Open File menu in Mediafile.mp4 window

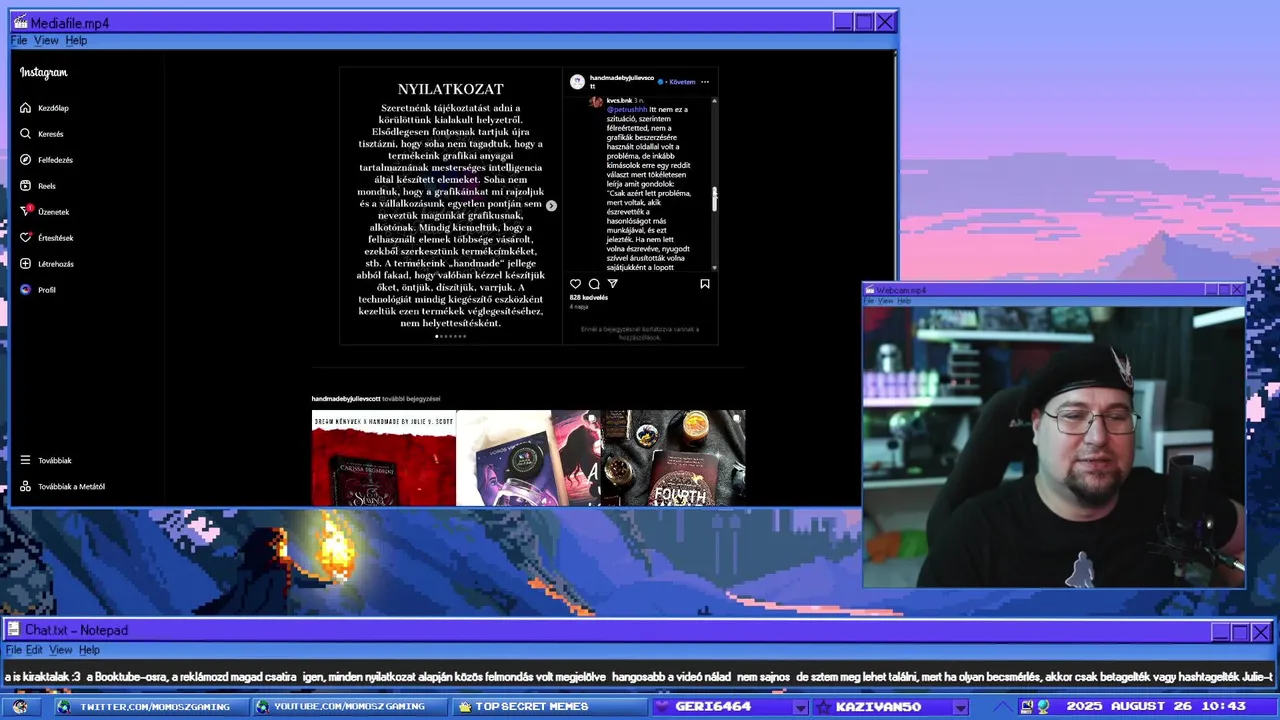(x=19, y=41)
